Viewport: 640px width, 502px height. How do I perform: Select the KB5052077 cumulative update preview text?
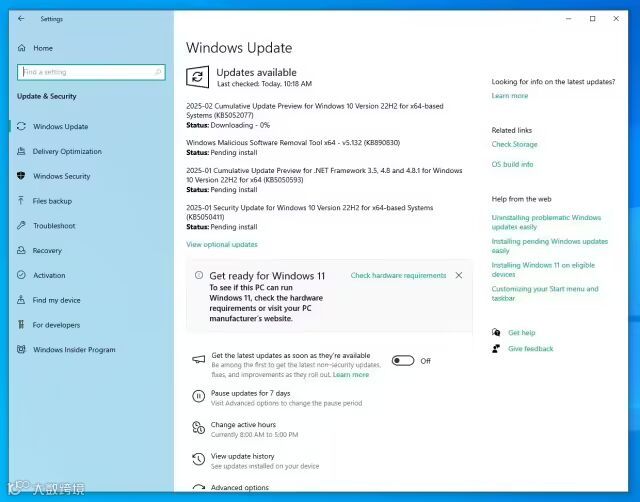point(315,111)
